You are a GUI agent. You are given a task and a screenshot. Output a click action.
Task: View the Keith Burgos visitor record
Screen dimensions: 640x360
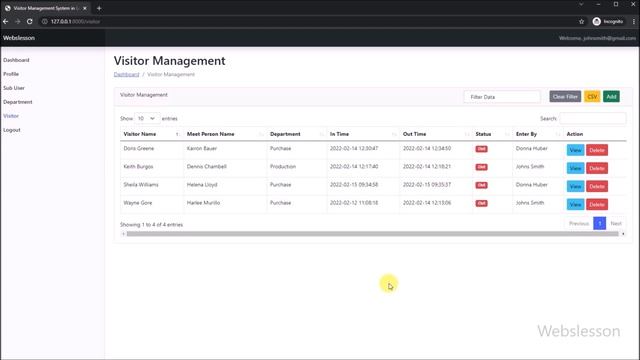click(x=575, y=168)
